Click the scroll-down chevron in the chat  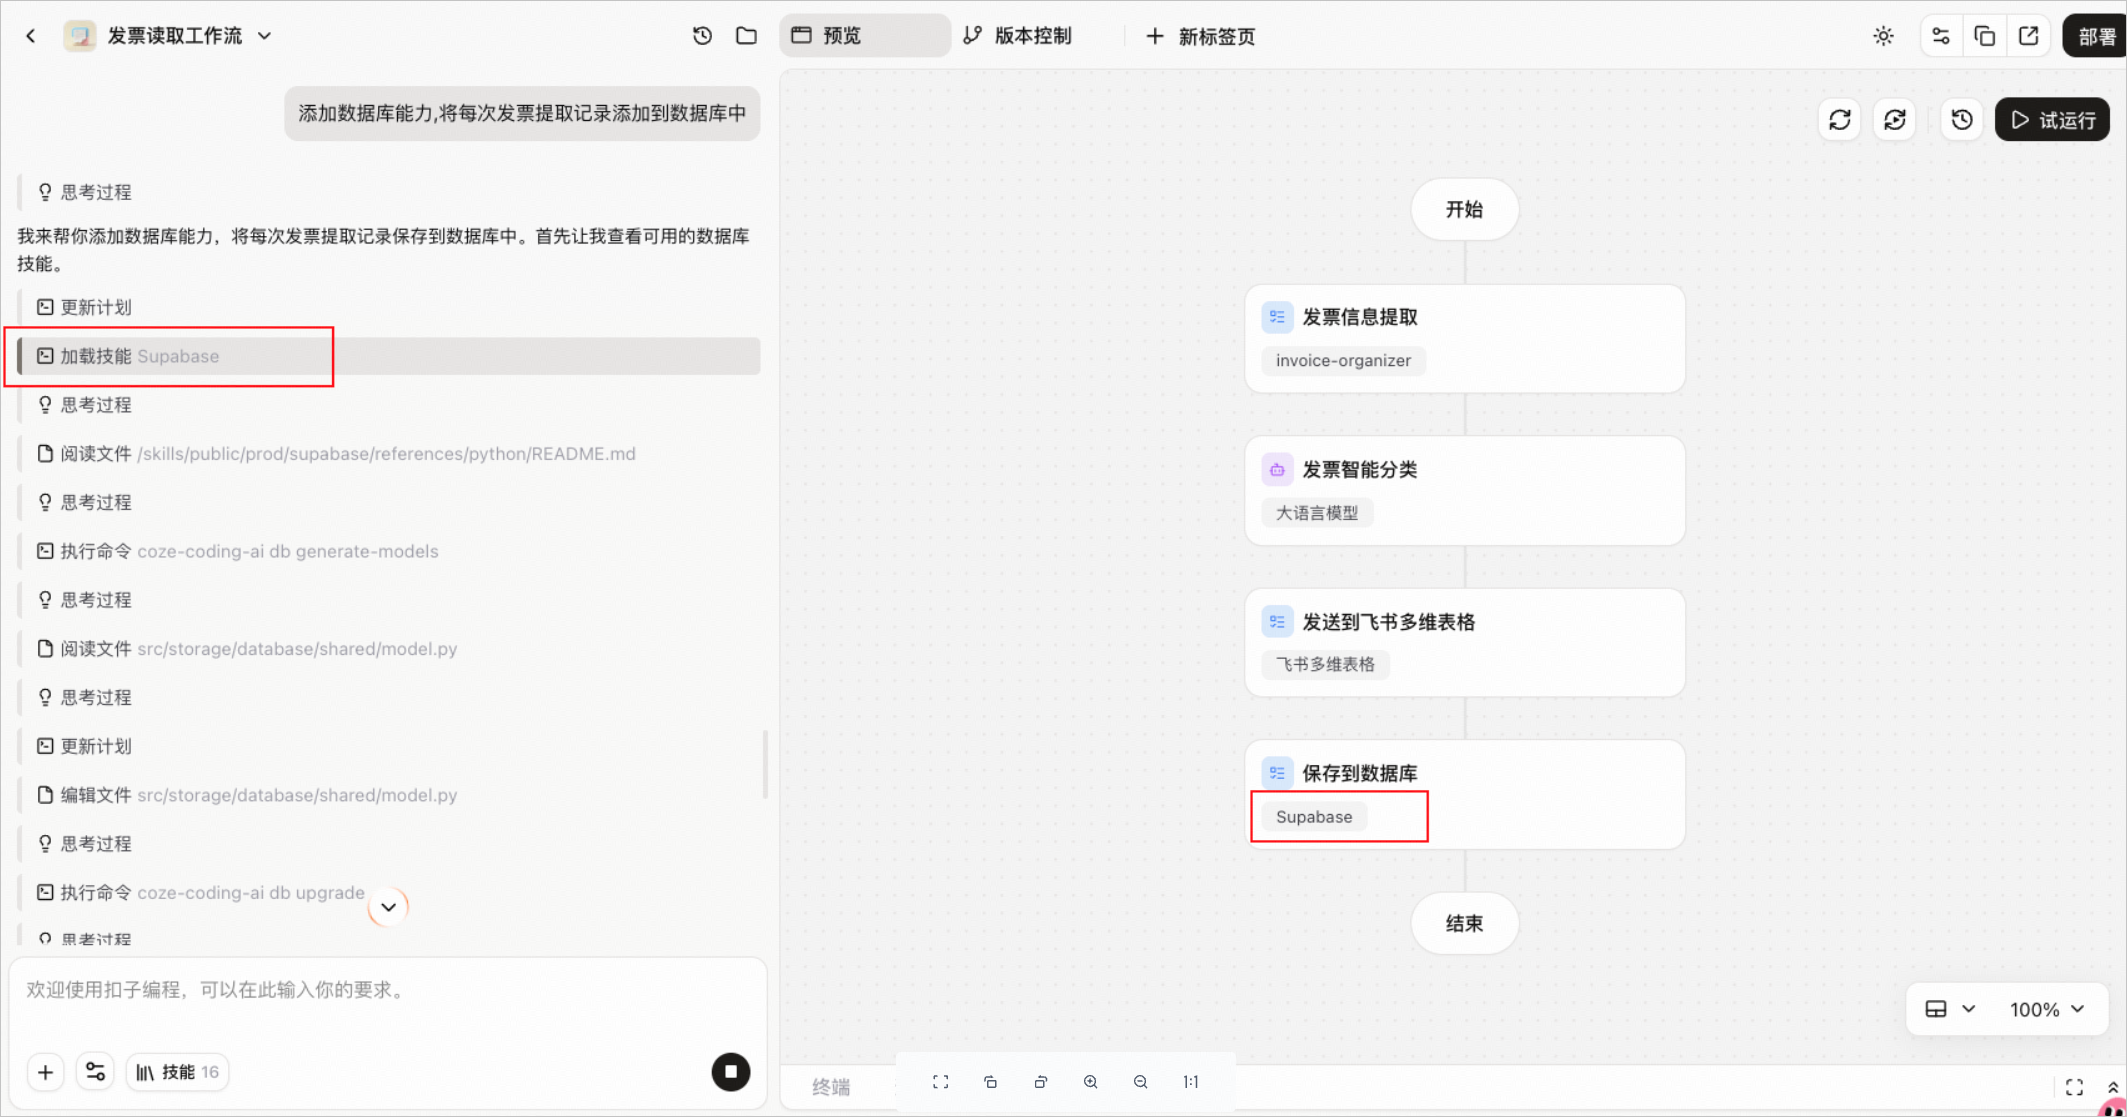click(388, 907)
